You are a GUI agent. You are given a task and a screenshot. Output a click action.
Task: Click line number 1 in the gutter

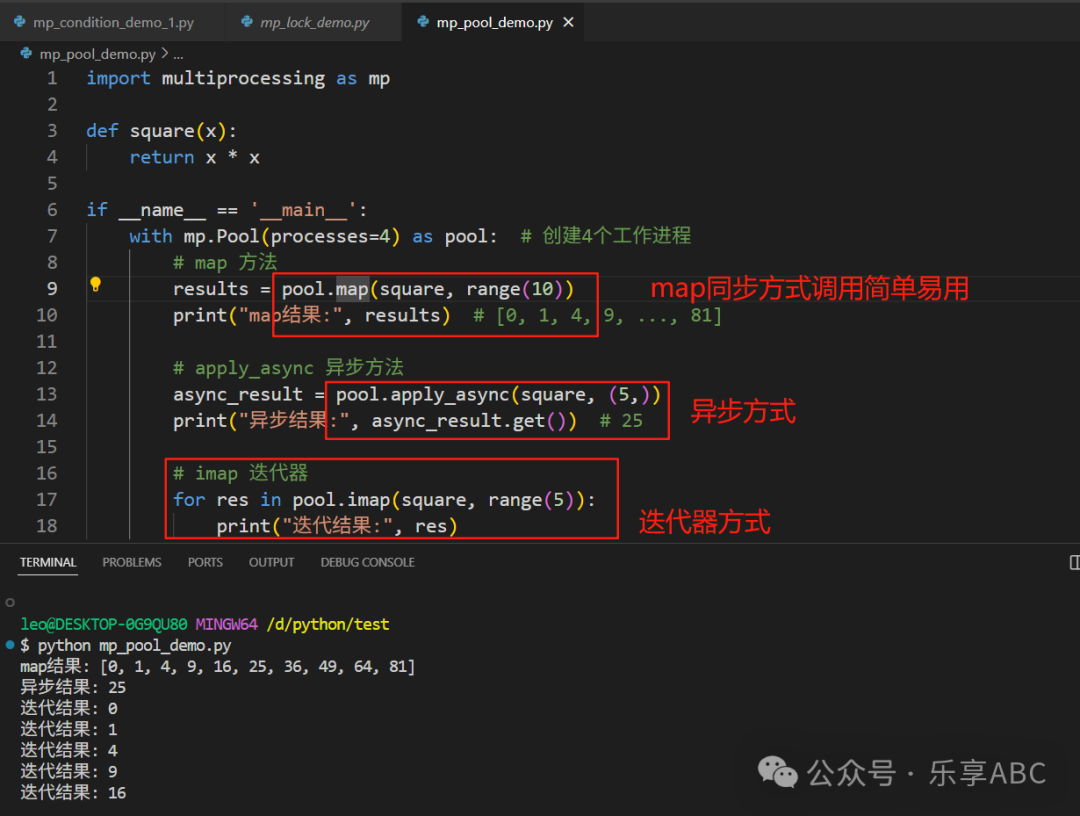(52, 79)
